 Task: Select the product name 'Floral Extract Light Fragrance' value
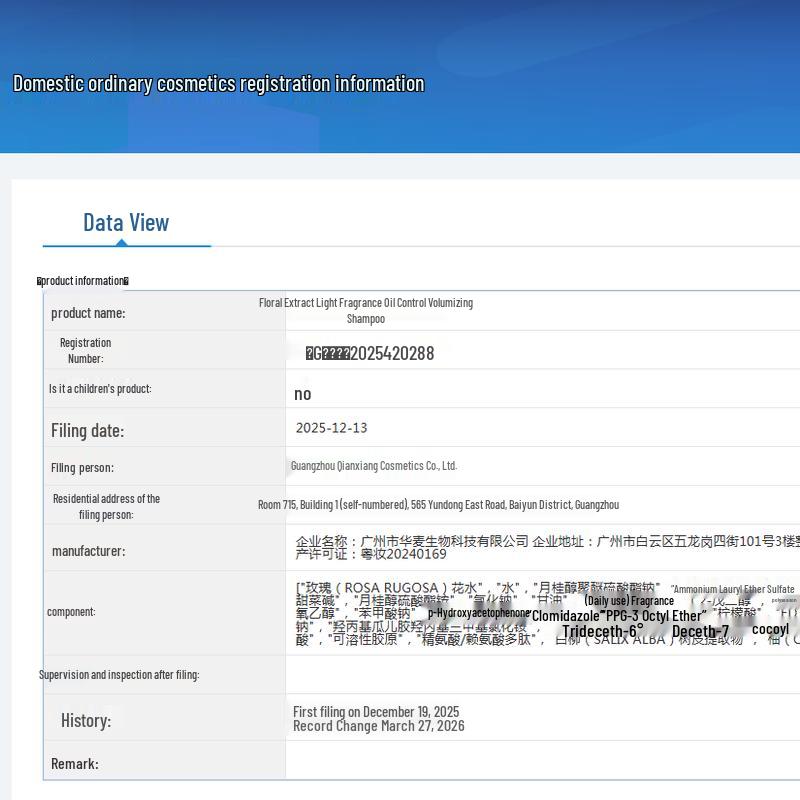[366, 311]
